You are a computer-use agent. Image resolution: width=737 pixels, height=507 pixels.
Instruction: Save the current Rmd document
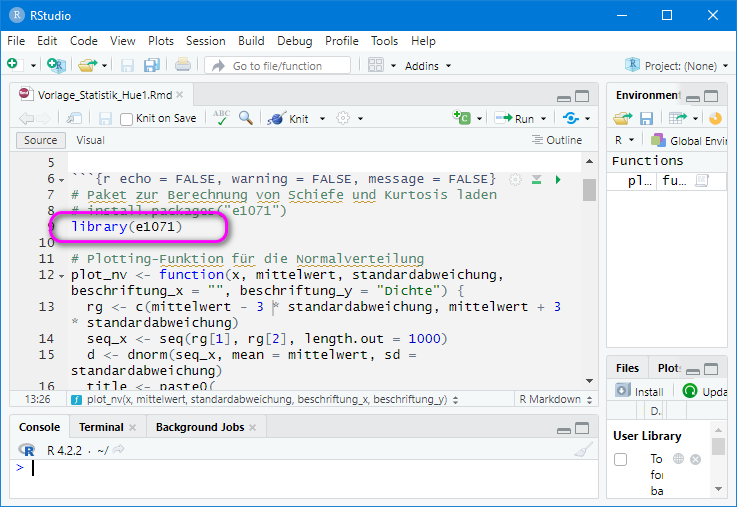(x=105, y=118)
